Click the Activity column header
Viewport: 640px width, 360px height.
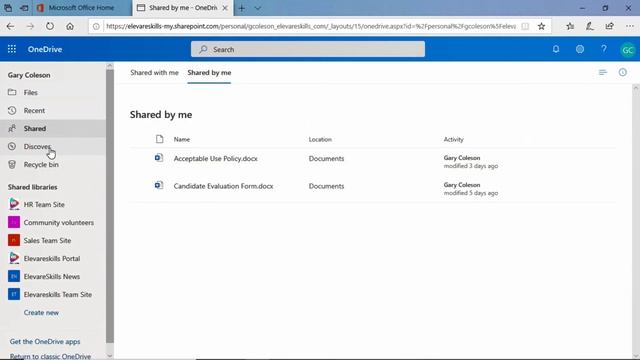click(453, 140)
